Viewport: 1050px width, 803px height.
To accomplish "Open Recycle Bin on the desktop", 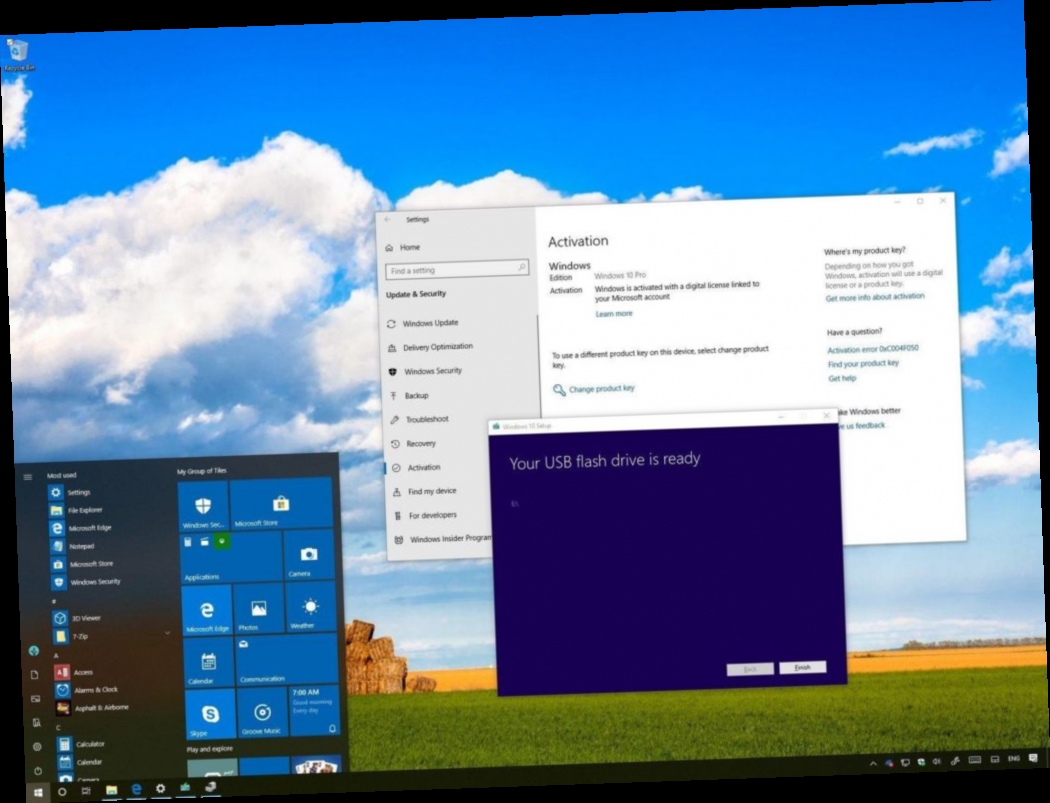I will (17, 55).
